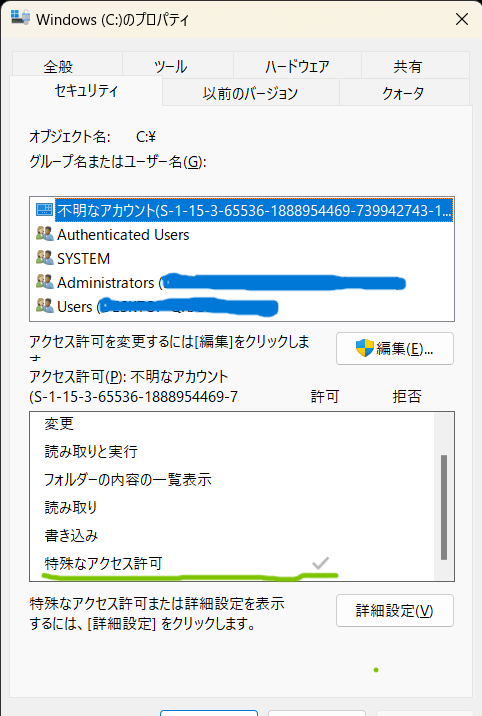Click the drive icon in title bar
482x716 pixels.
[20, 17]
